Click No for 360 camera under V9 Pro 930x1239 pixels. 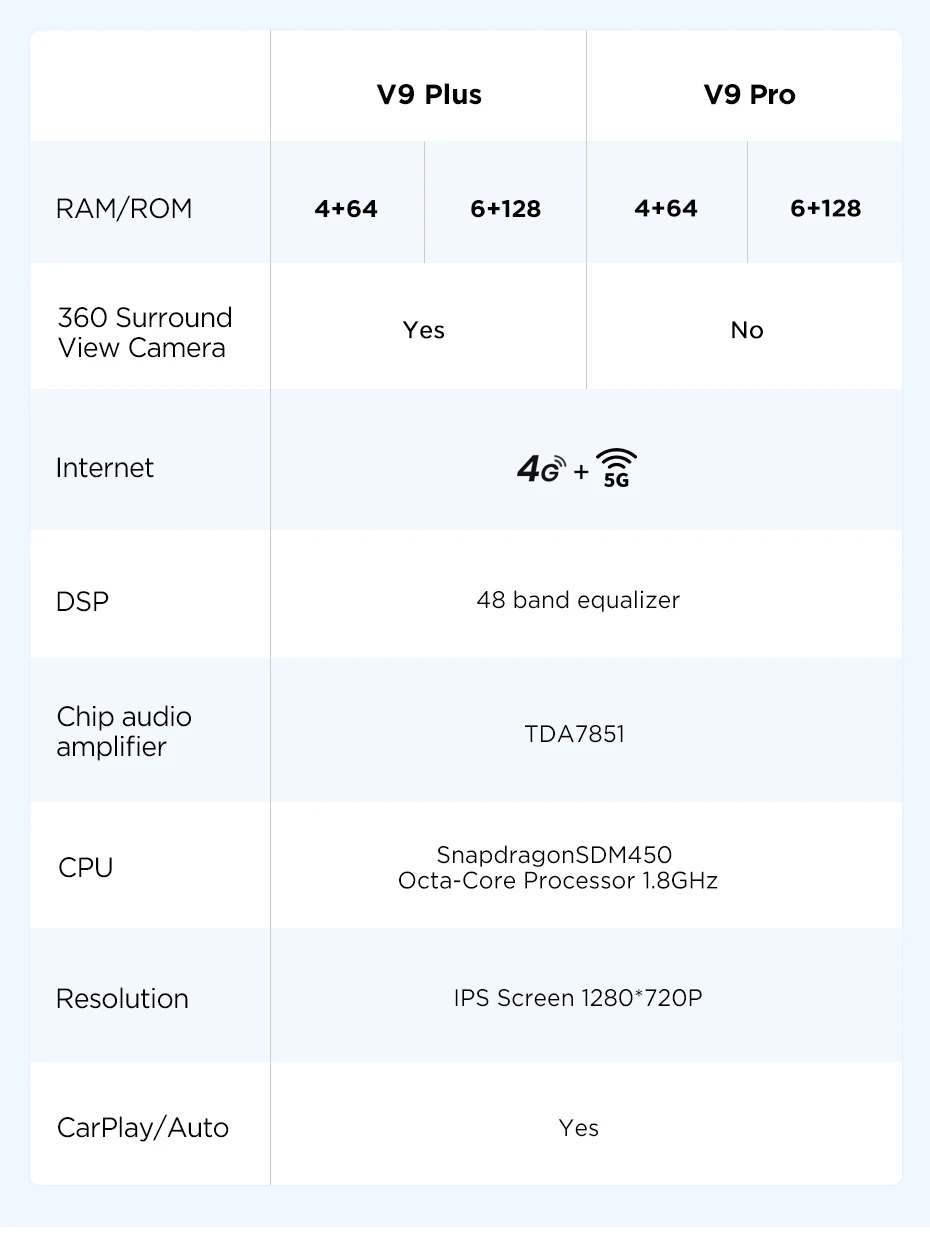(747, 330)
